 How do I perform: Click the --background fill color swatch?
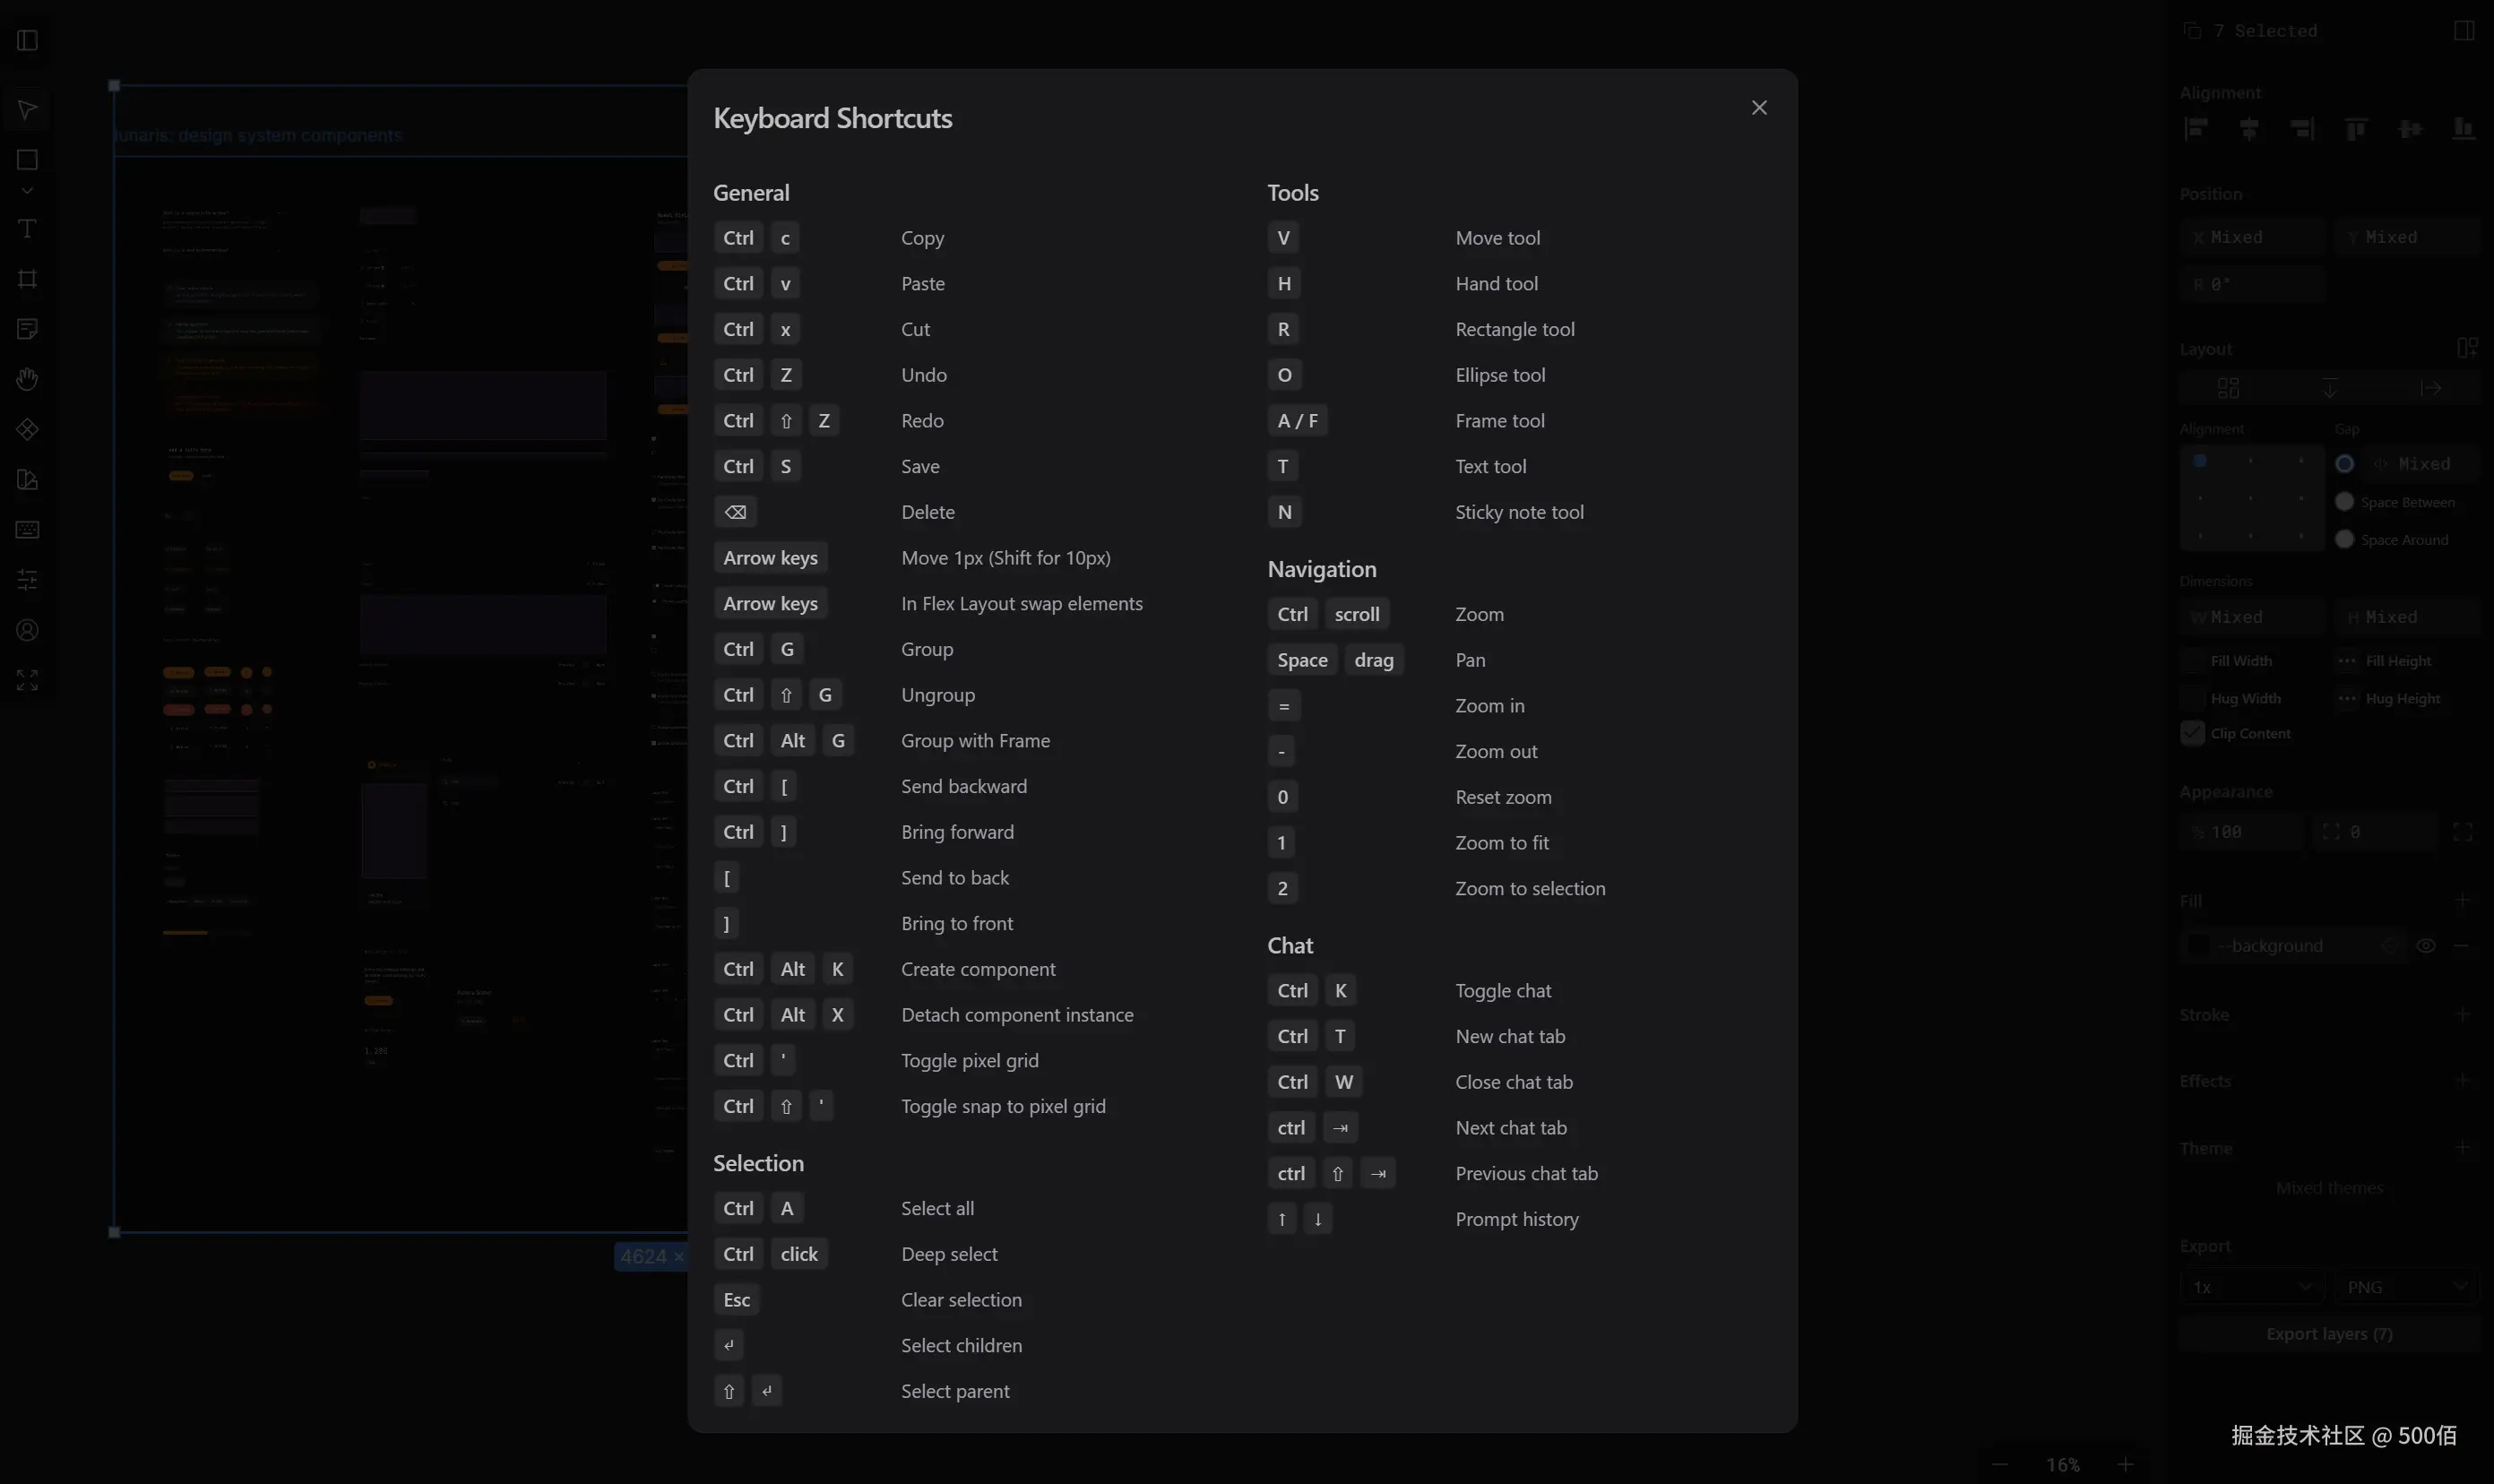(x=2198, y=945)
